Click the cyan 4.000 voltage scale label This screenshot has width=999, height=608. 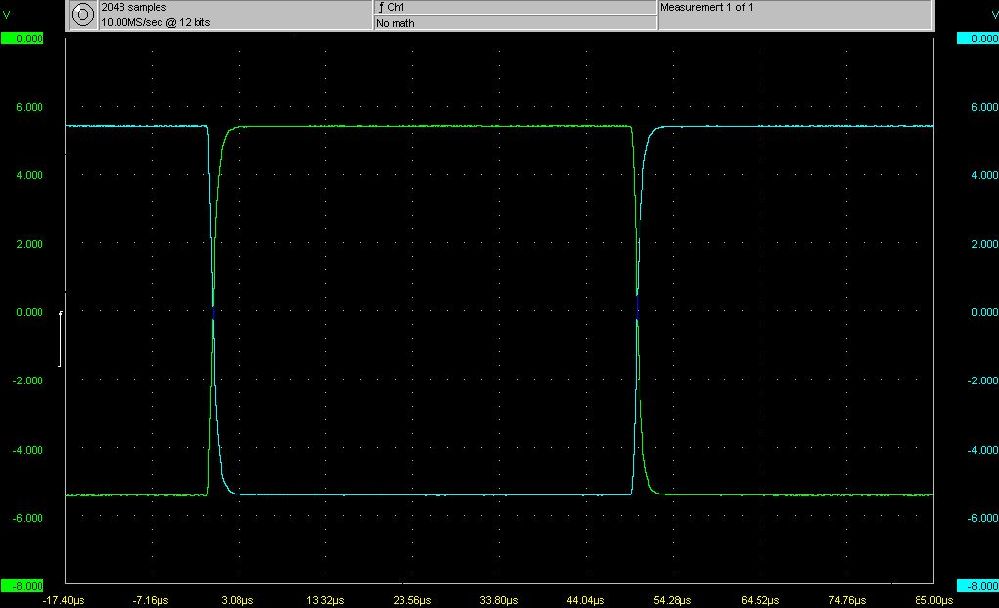tap(984, 175)
